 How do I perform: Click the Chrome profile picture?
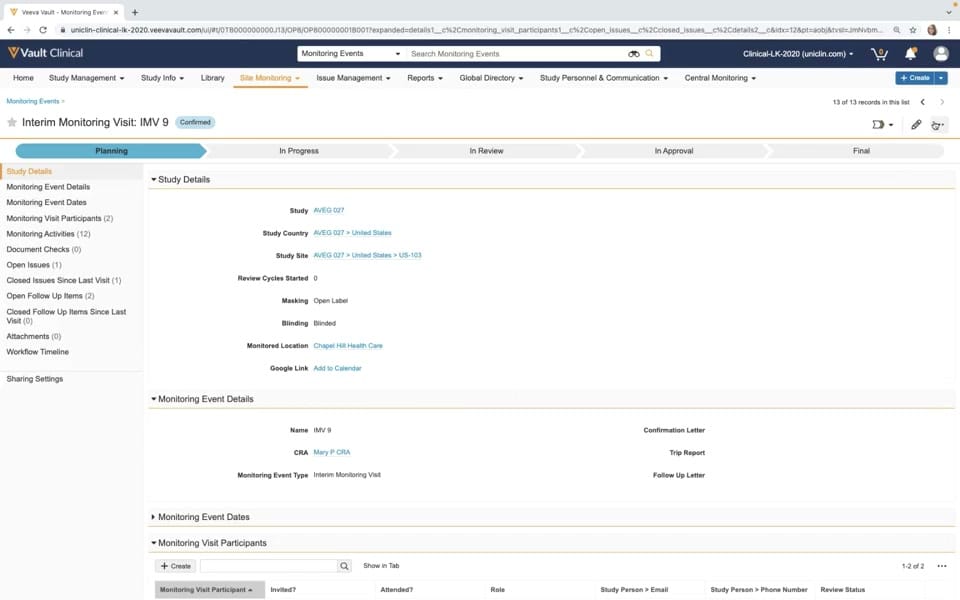pos(932,29)
